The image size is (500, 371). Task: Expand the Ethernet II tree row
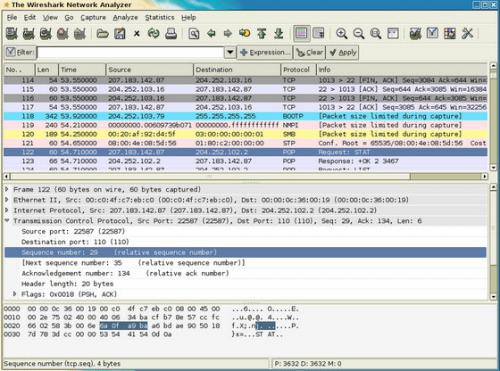(7, 200)
